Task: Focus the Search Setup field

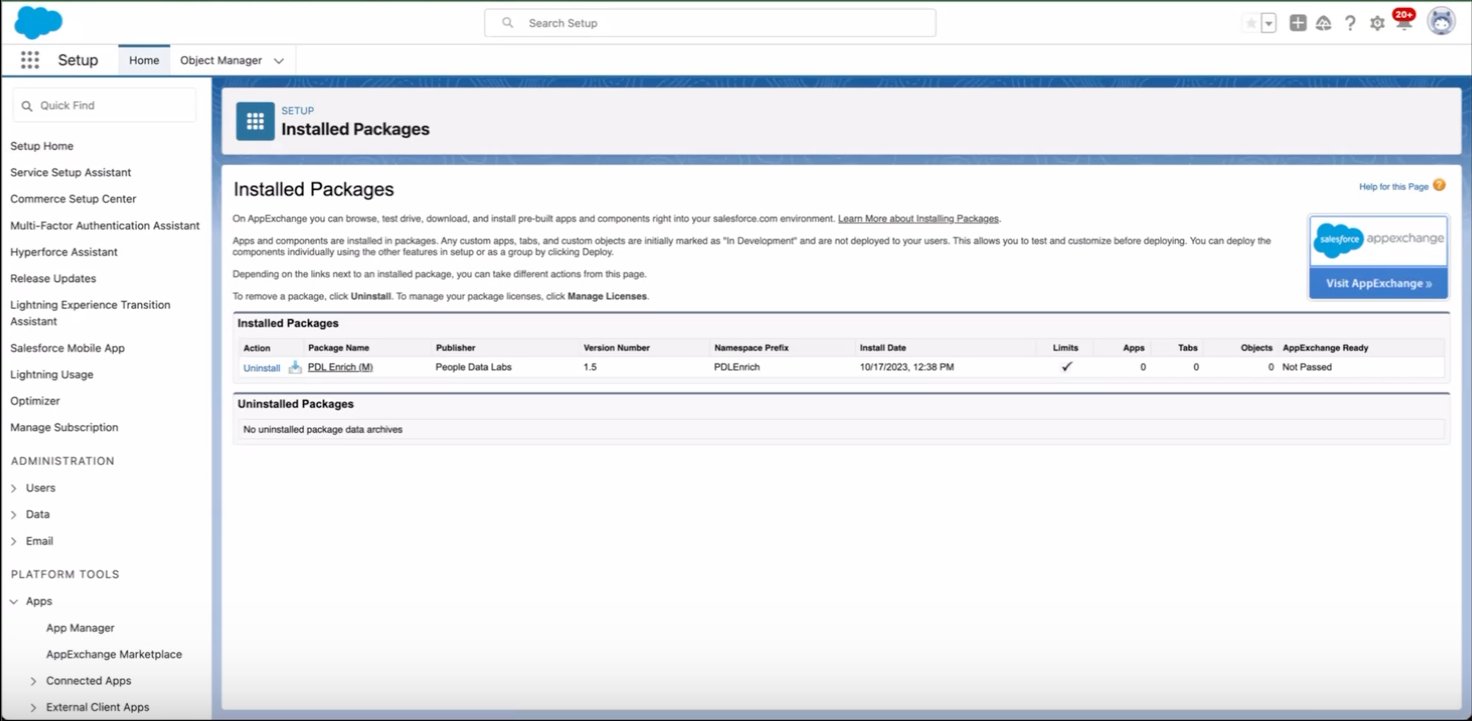Action: (x=710, y=23)
